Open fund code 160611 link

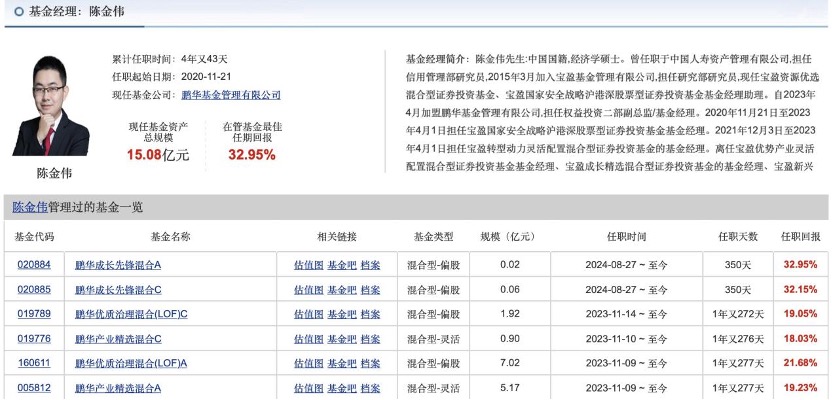34,363
